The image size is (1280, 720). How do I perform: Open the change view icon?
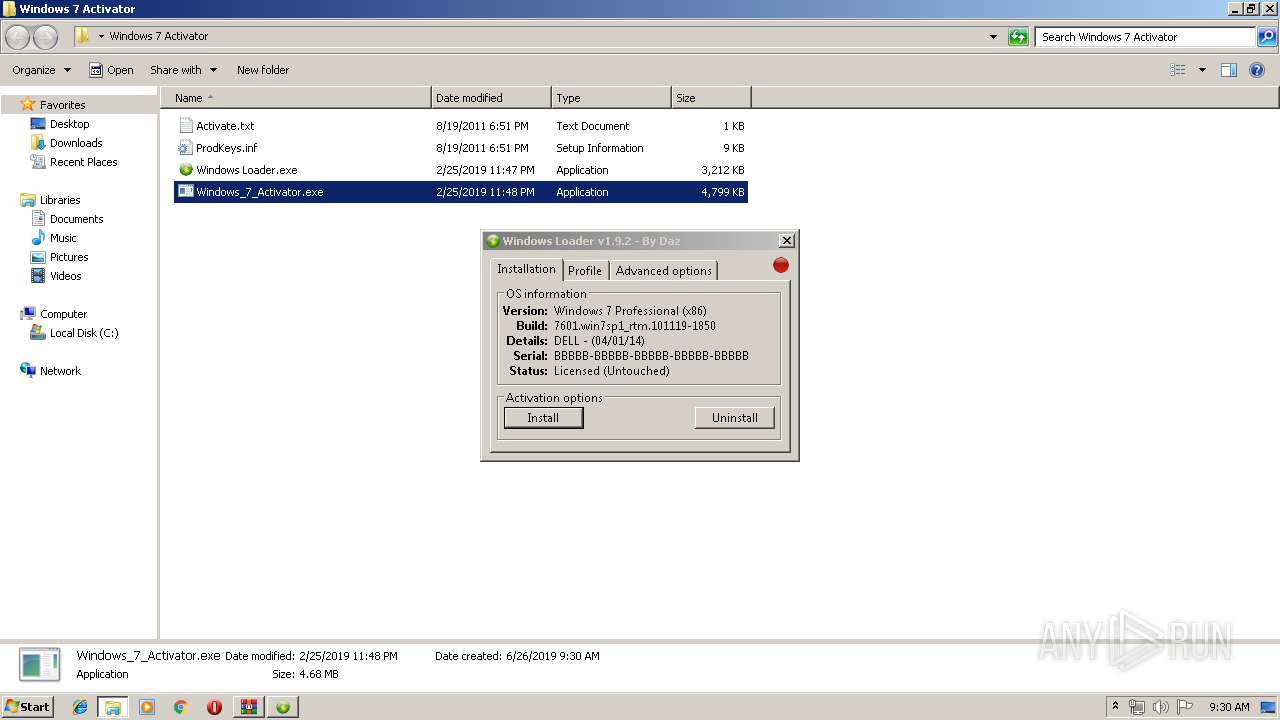[x=1178, y=70]
